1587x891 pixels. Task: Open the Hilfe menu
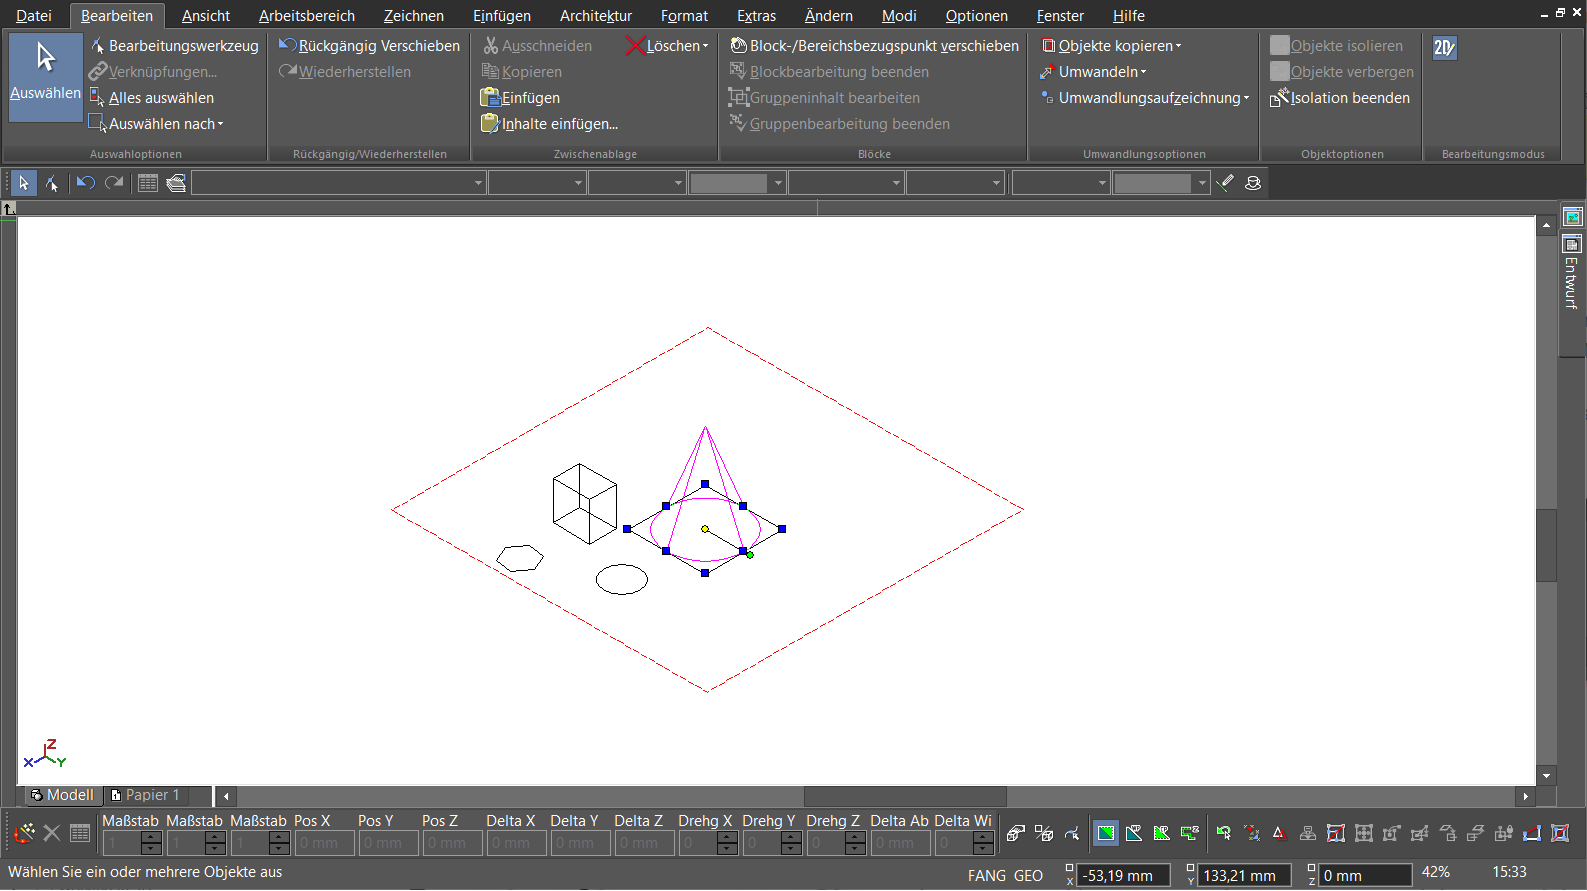click(x=1129, y=16)
